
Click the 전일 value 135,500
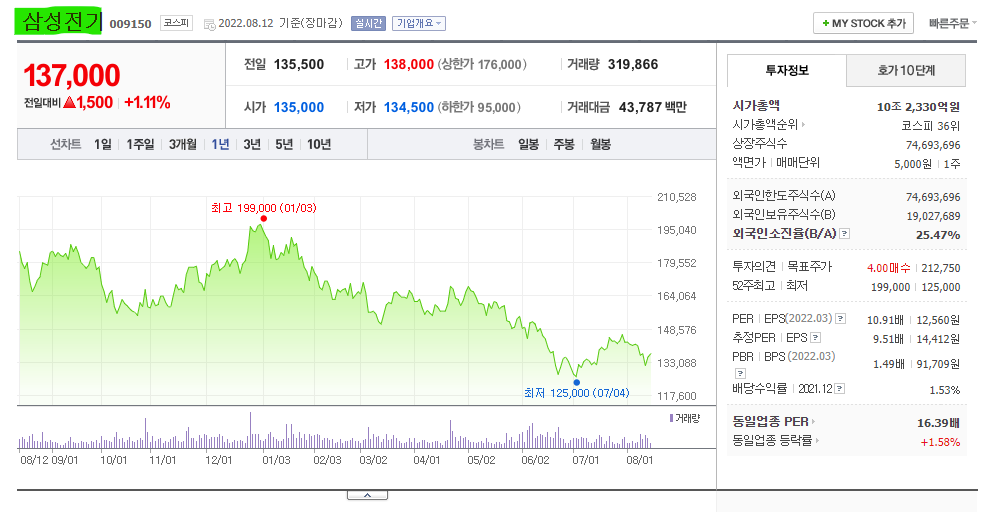coord(299,64)
